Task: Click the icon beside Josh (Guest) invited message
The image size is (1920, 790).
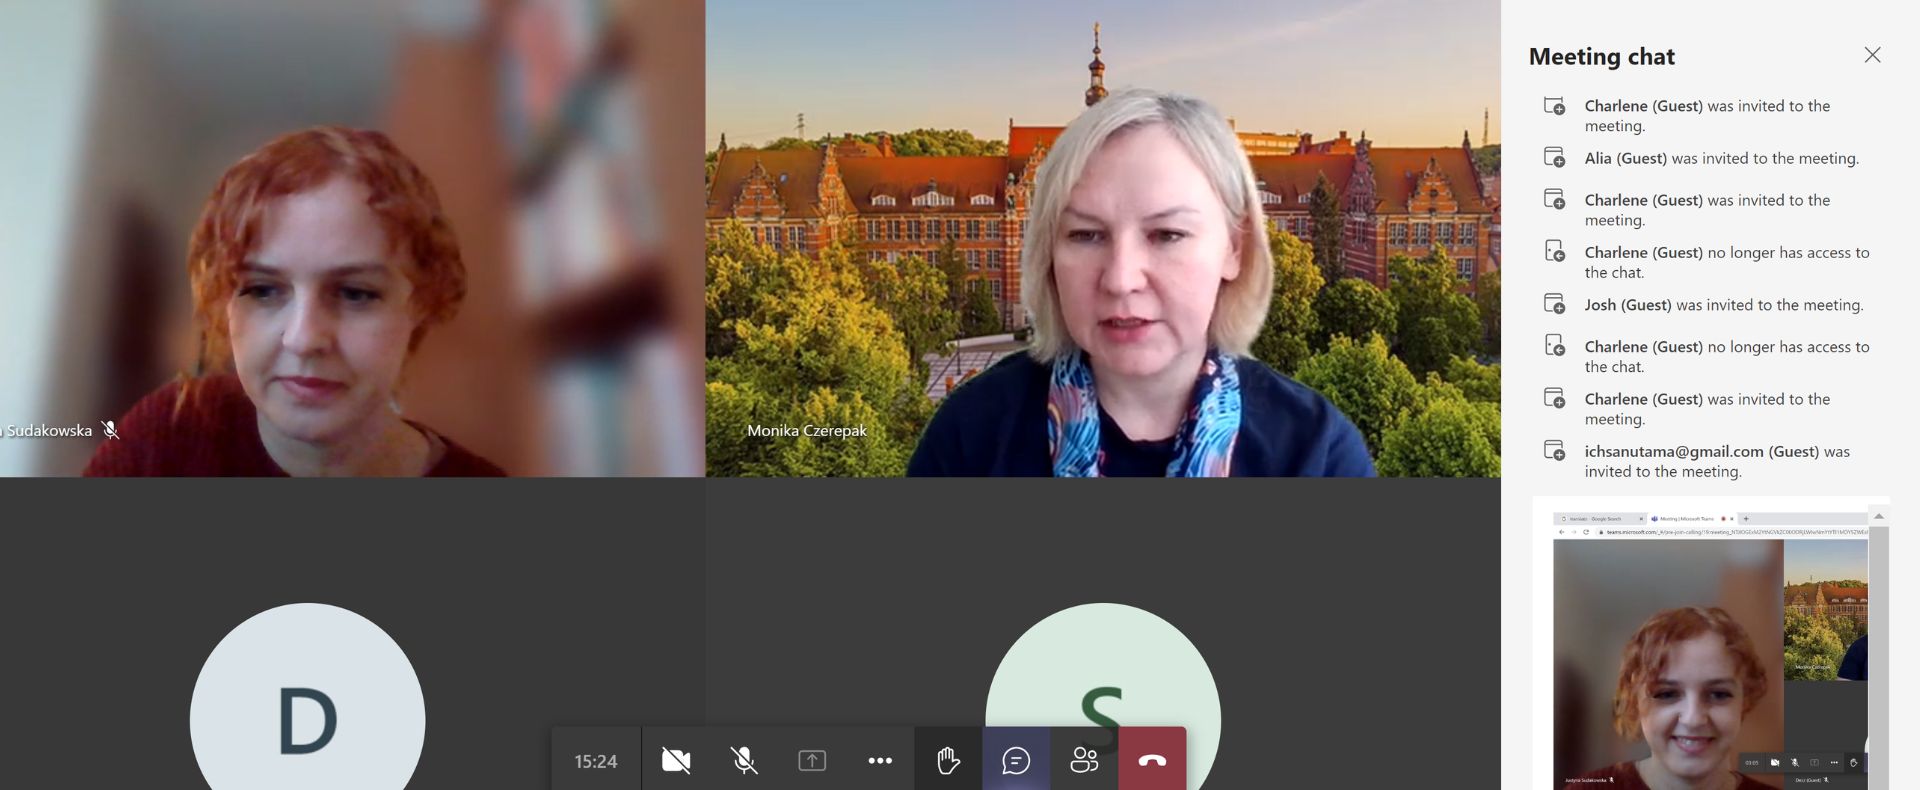Action: (x=1554, y=304)
